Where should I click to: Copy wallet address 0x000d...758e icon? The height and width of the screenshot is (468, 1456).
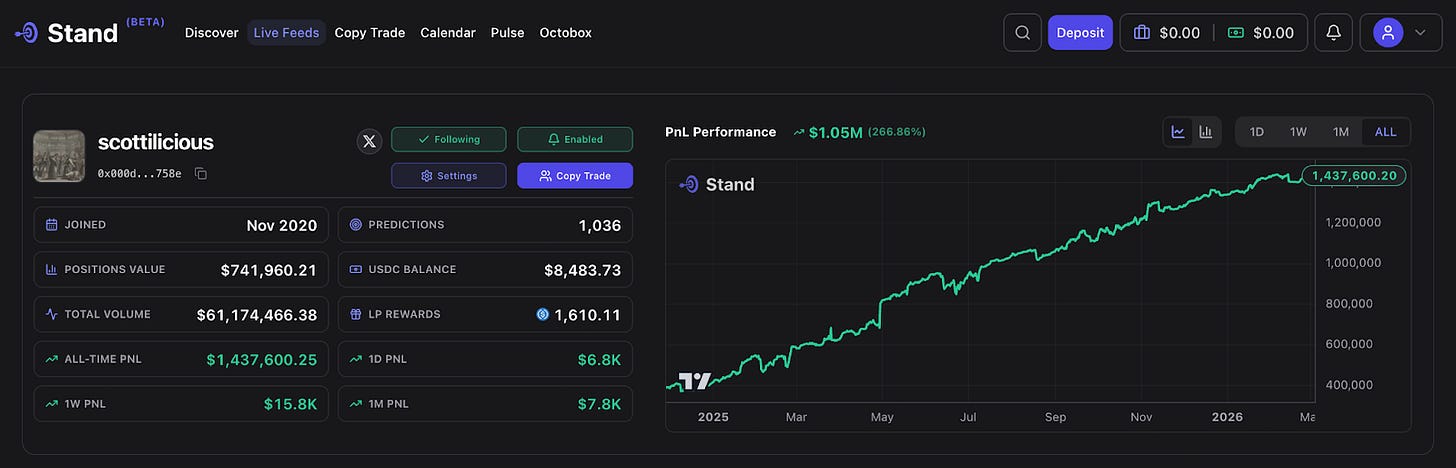click(x=201, y=174)
